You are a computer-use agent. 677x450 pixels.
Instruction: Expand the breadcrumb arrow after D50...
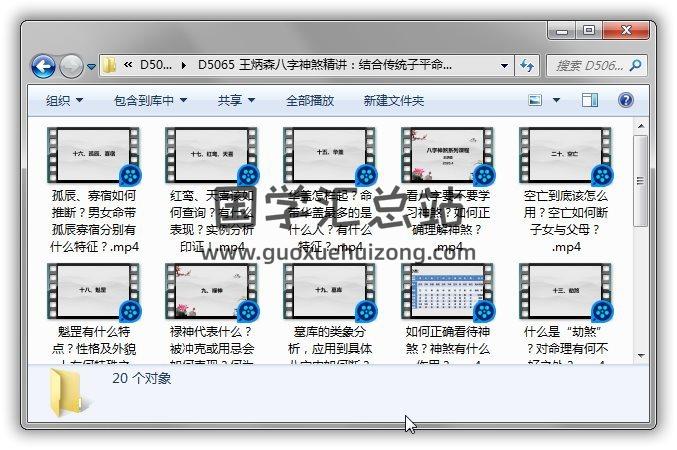[184, 65]
